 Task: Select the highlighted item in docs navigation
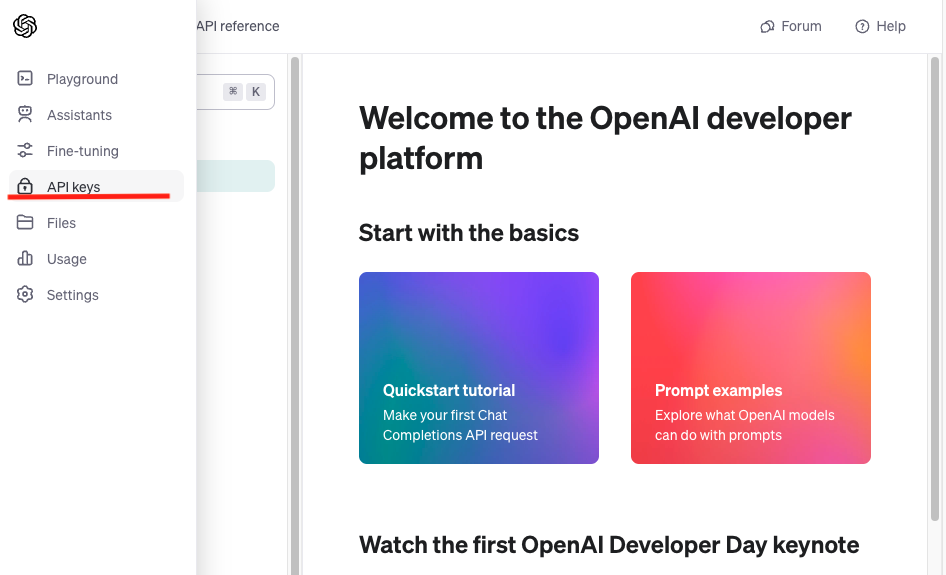click(235, 176)
